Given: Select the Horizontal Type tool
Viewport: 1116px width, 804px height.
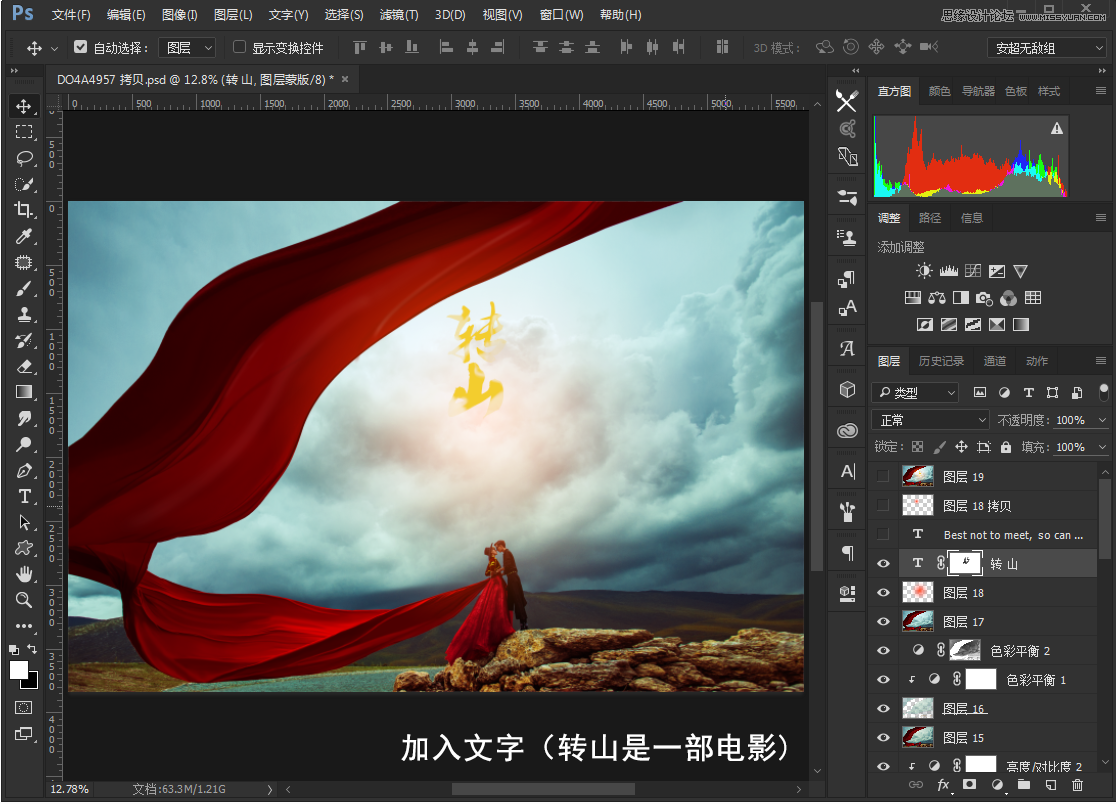Looking at the screenshot, I should (23, 496).
